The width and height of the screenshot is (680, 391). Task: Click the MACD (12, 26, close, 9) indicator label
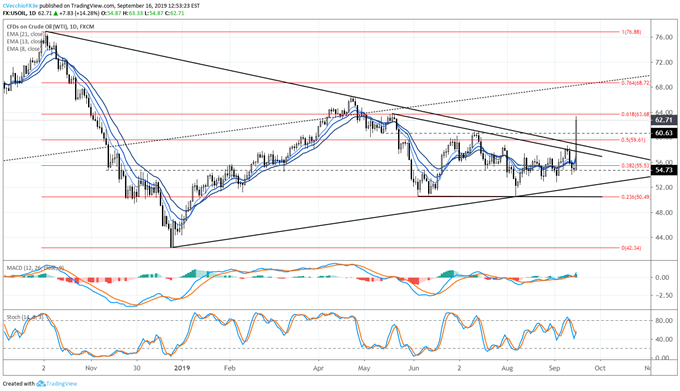coord(35,268)
